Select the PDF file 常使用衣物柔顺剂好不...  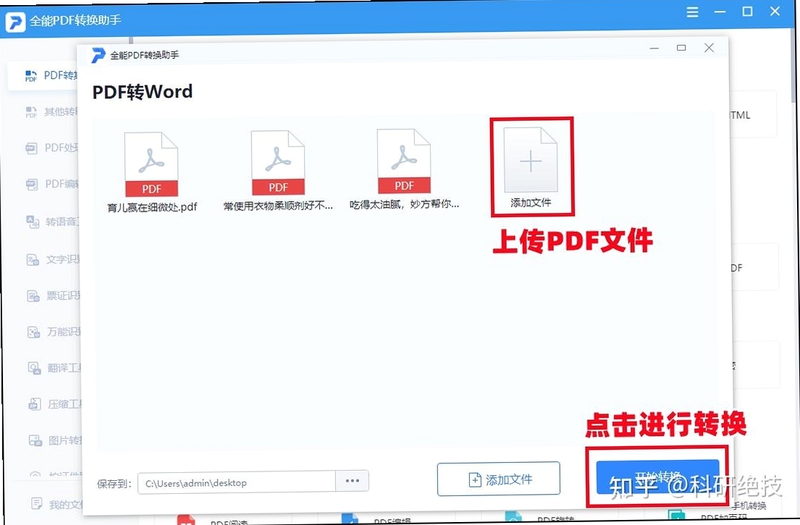(278, 171)
